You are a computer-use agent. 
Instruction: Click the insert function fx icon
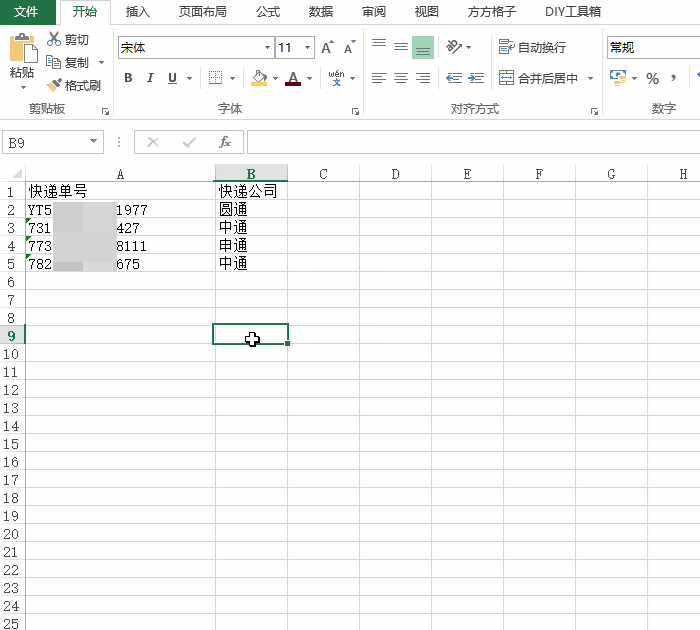(x=225, y=142)
